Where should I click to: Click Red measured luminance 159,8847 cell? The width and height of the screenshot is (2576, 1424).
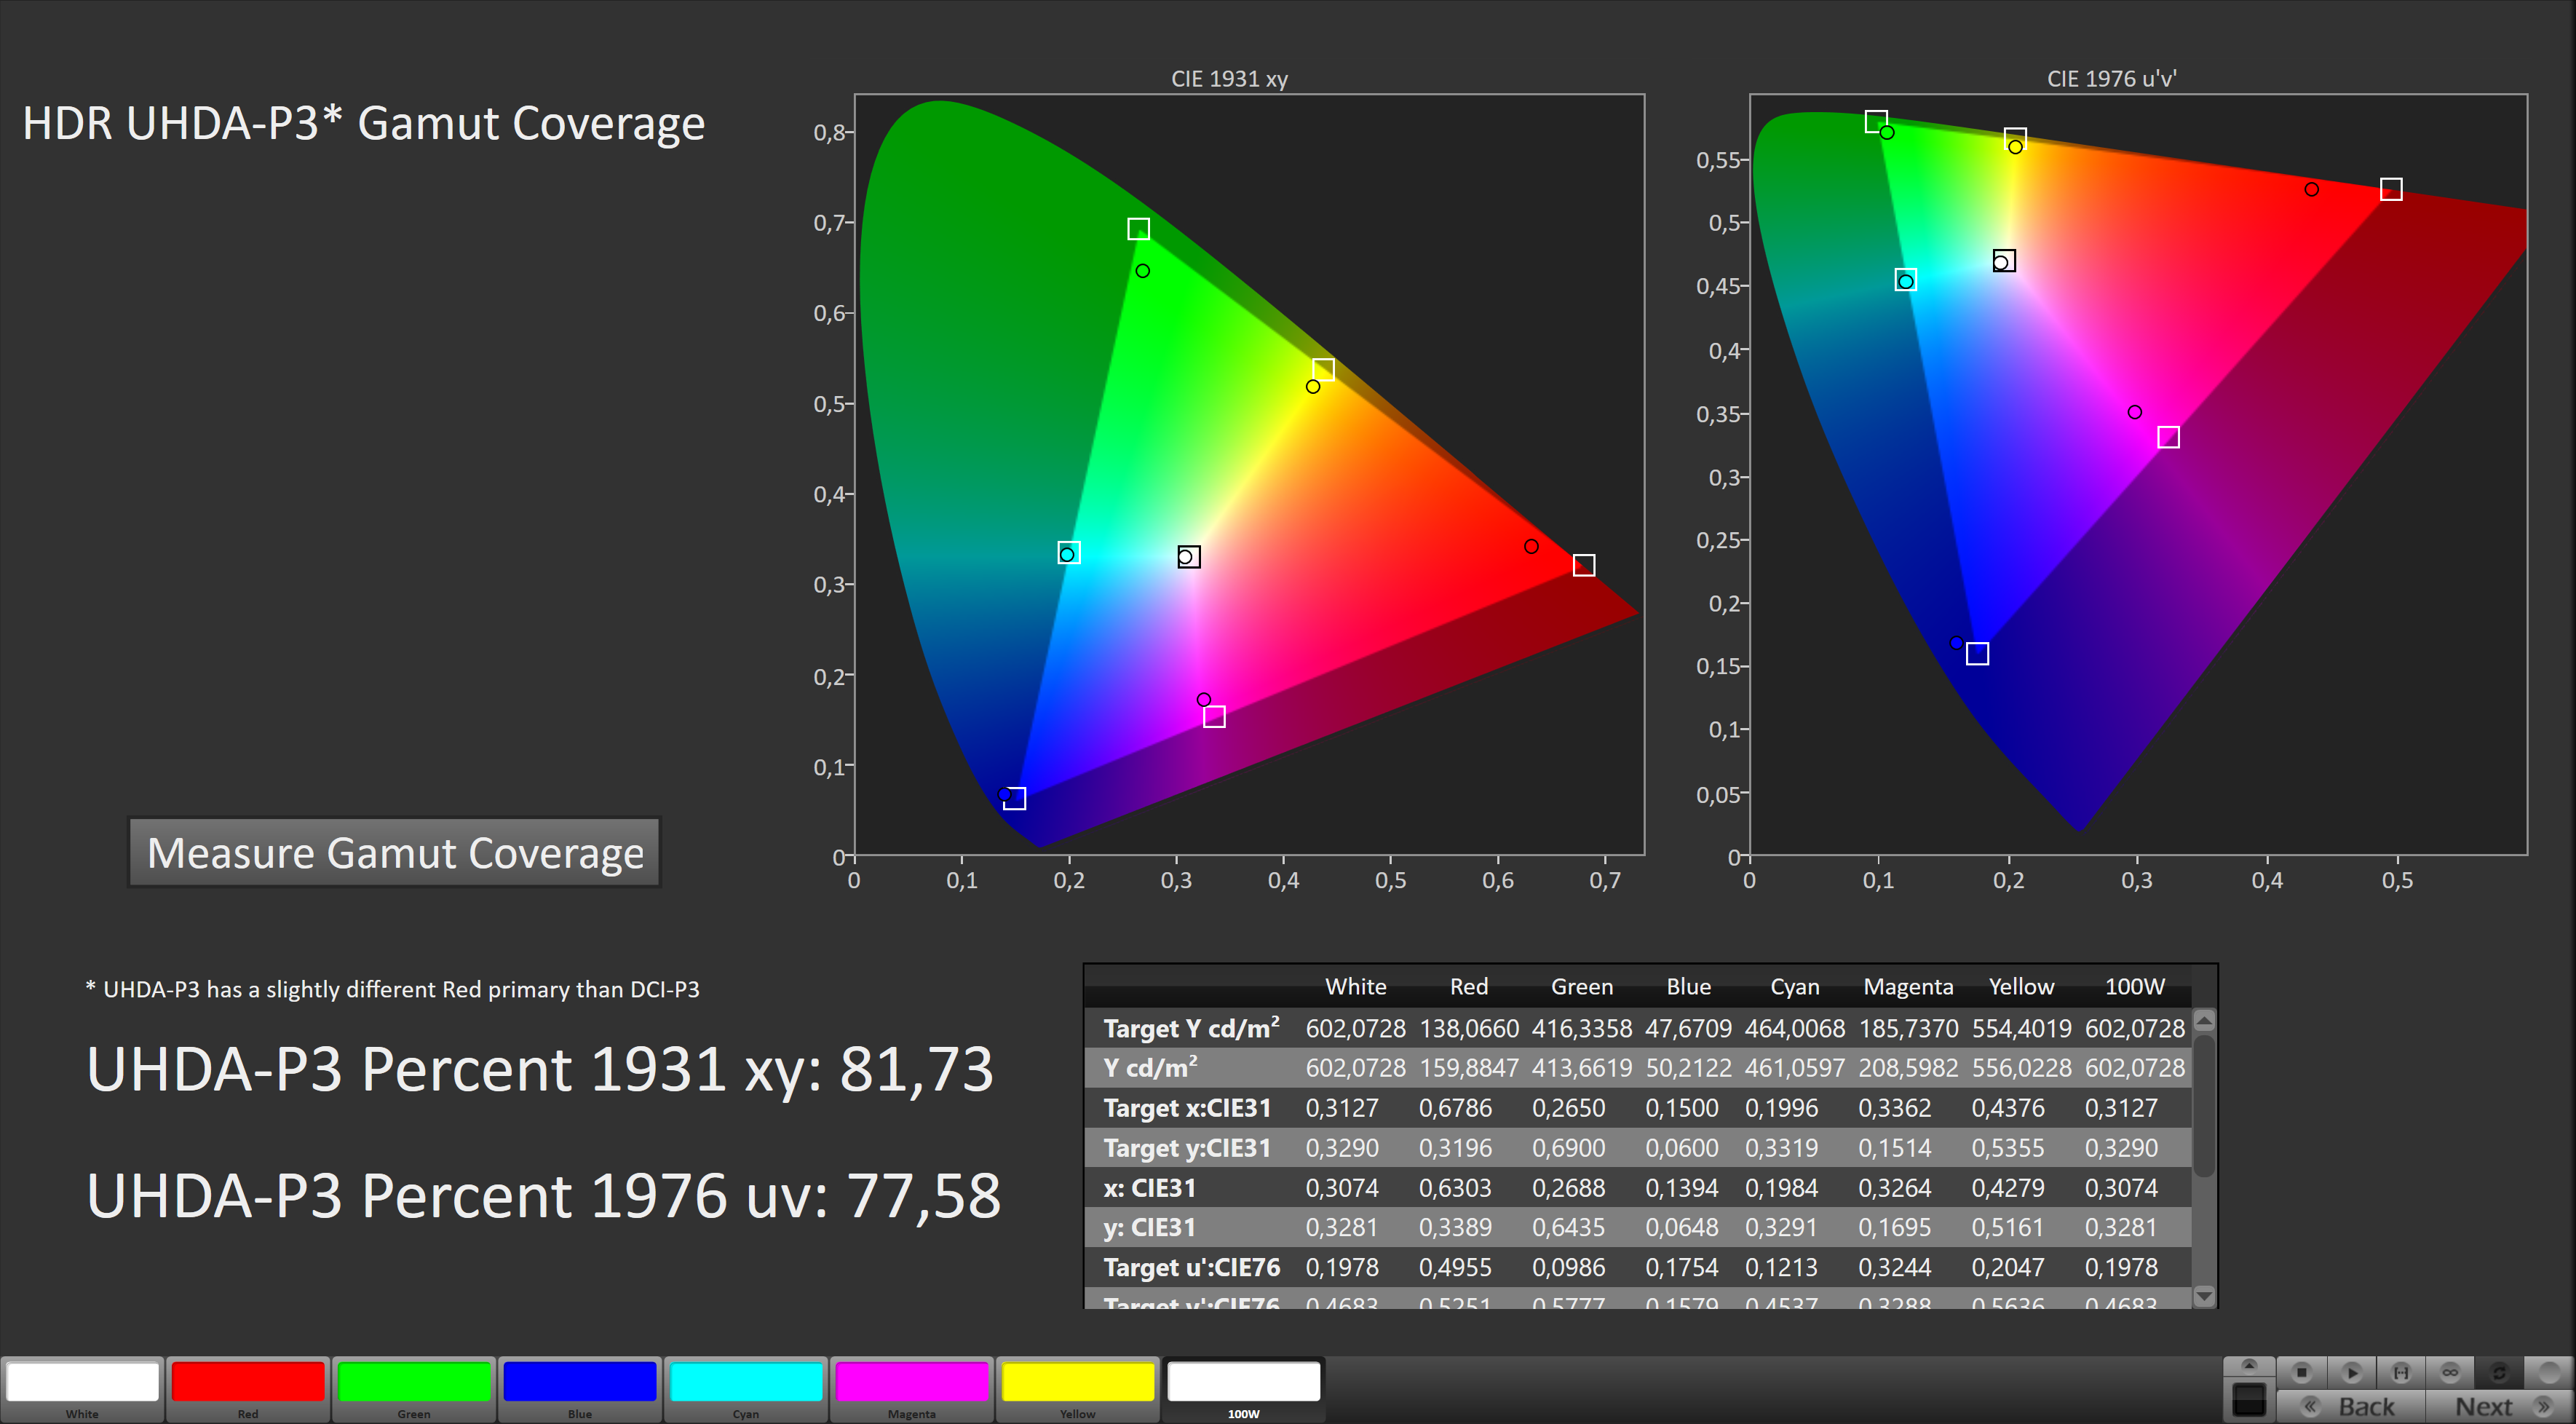click(x=1468, y=1068)
